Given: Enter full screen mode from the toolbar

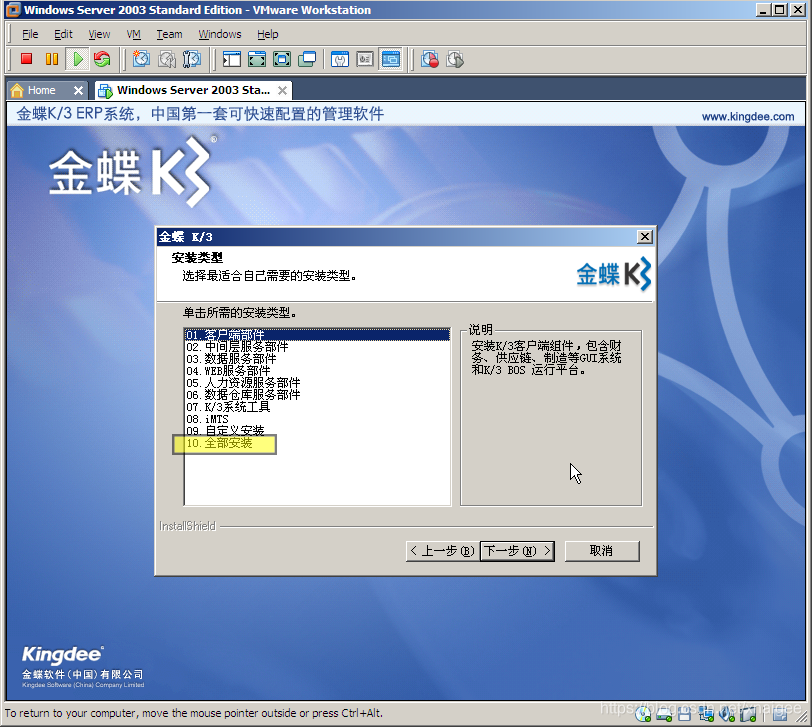Looking at the screenshot, I should click(257, 60).
